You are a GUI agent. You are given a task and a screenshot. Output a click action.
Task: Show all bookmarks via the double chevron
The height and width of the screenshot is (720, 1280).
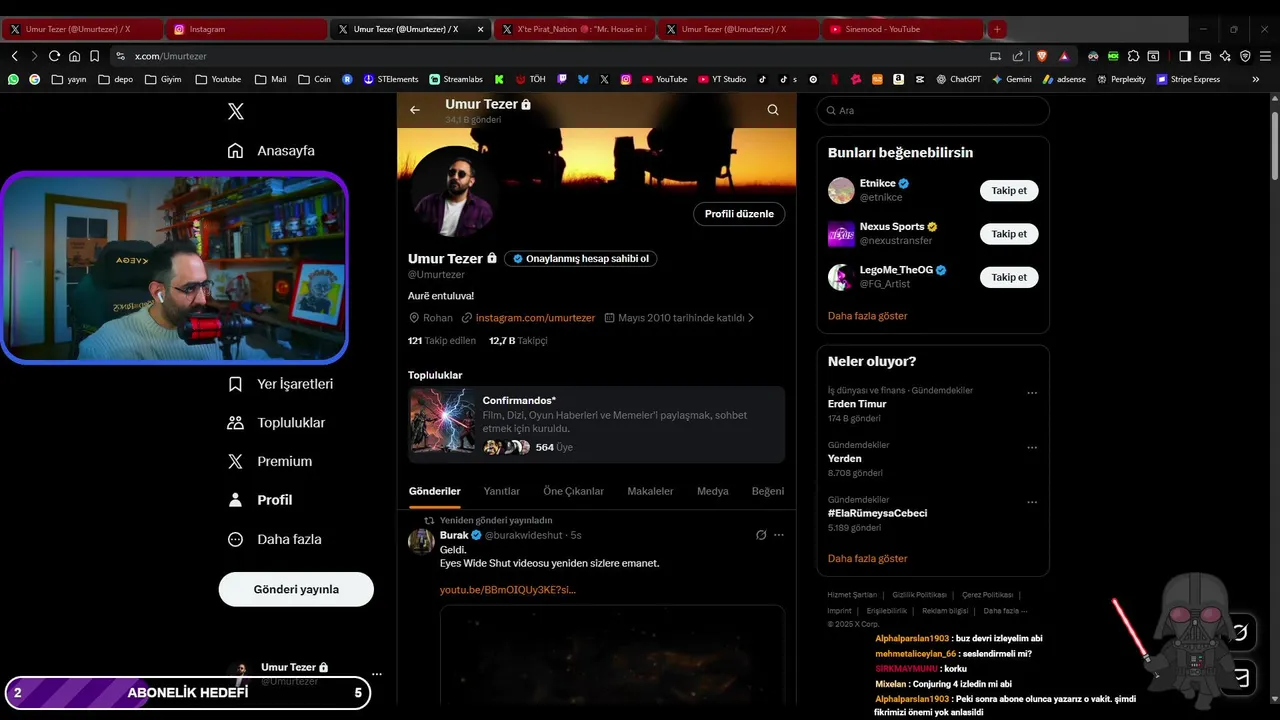(x=1256, y=79)
